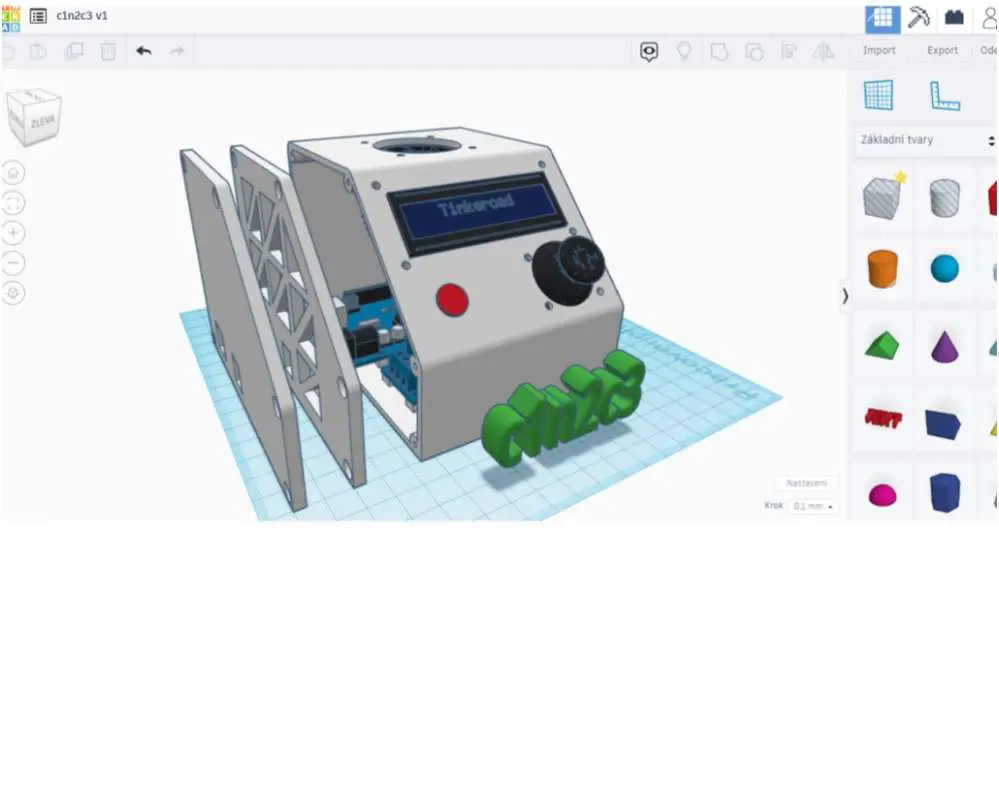Click the Align tool icon
999x810 pixels.
tap(789, 51)
